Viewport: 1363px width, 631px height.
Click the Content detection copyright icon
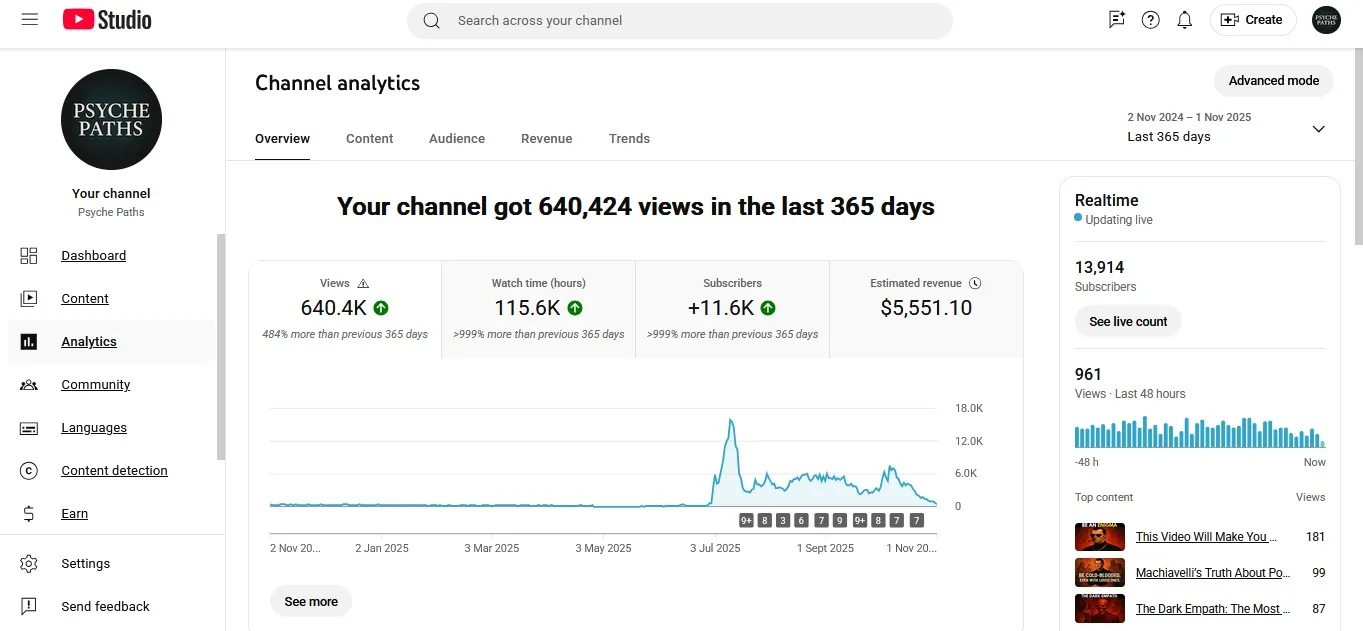29,471
